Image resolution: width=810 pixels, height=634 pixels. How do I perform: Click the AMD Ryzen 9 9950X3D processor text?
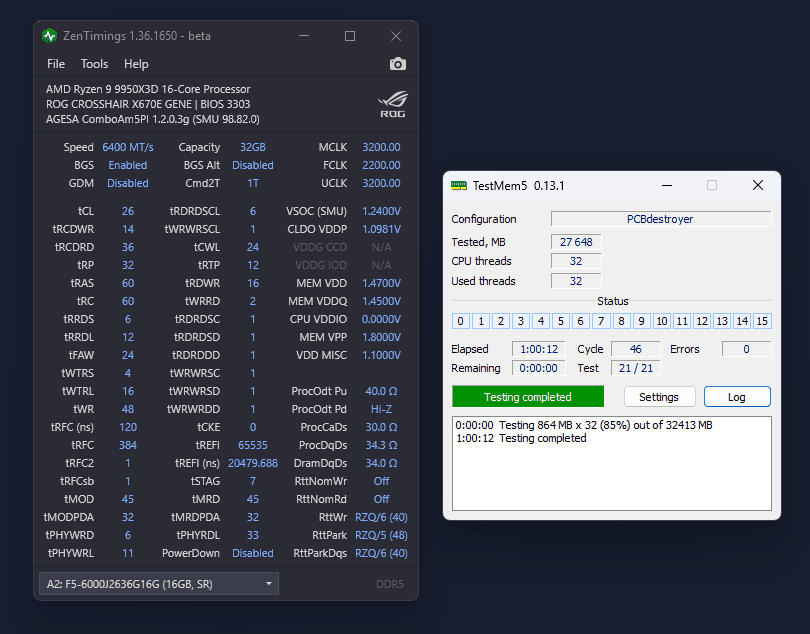coord(148,89)
